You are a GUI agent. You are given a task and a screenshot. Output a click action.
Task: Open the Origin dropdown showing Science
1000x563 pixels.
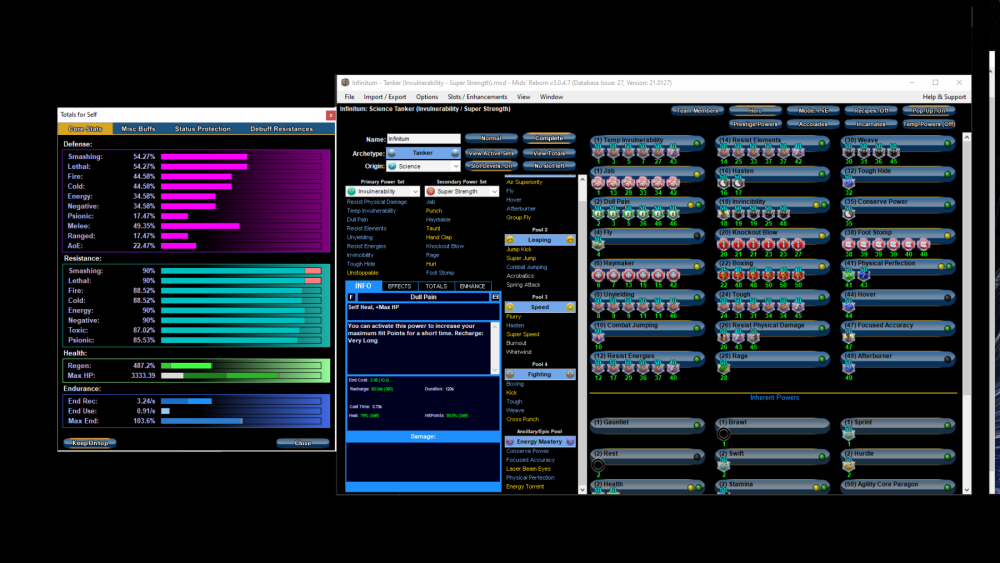(423, 166)
